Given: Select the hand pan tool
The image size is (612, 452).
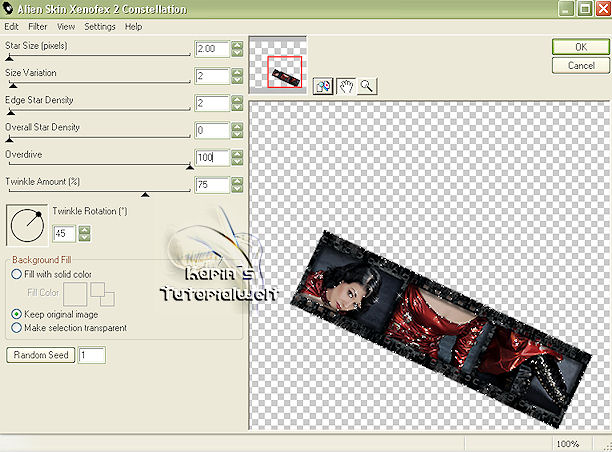Looking at the screenshot, I should point(346,86).
